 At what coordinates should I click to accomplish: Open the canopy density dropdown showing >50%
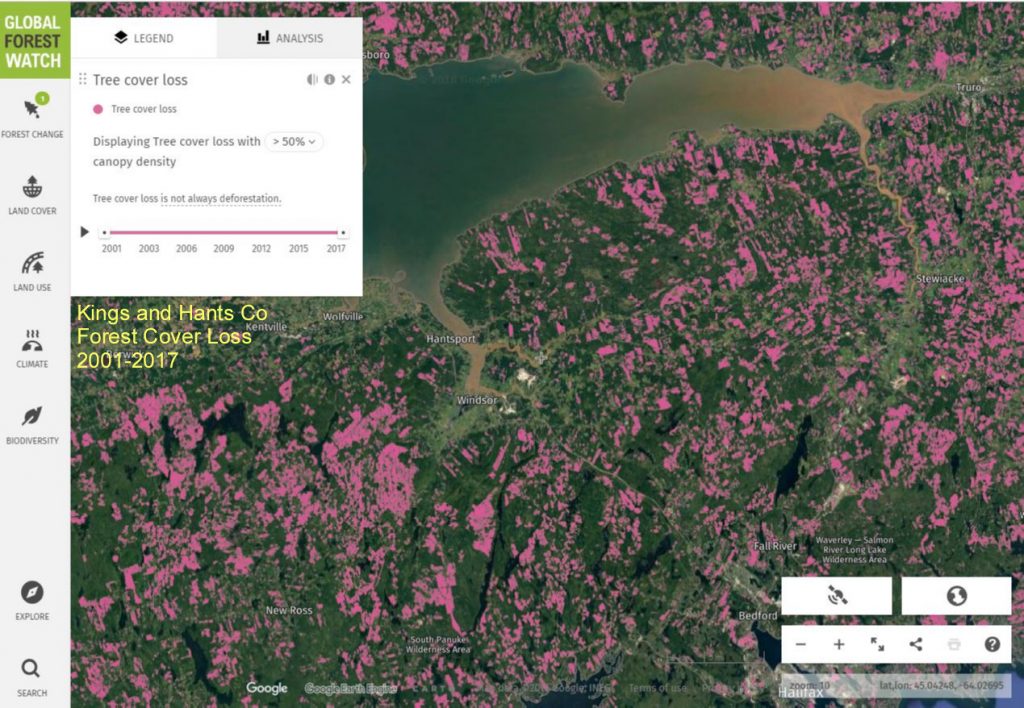click(295, 142)
